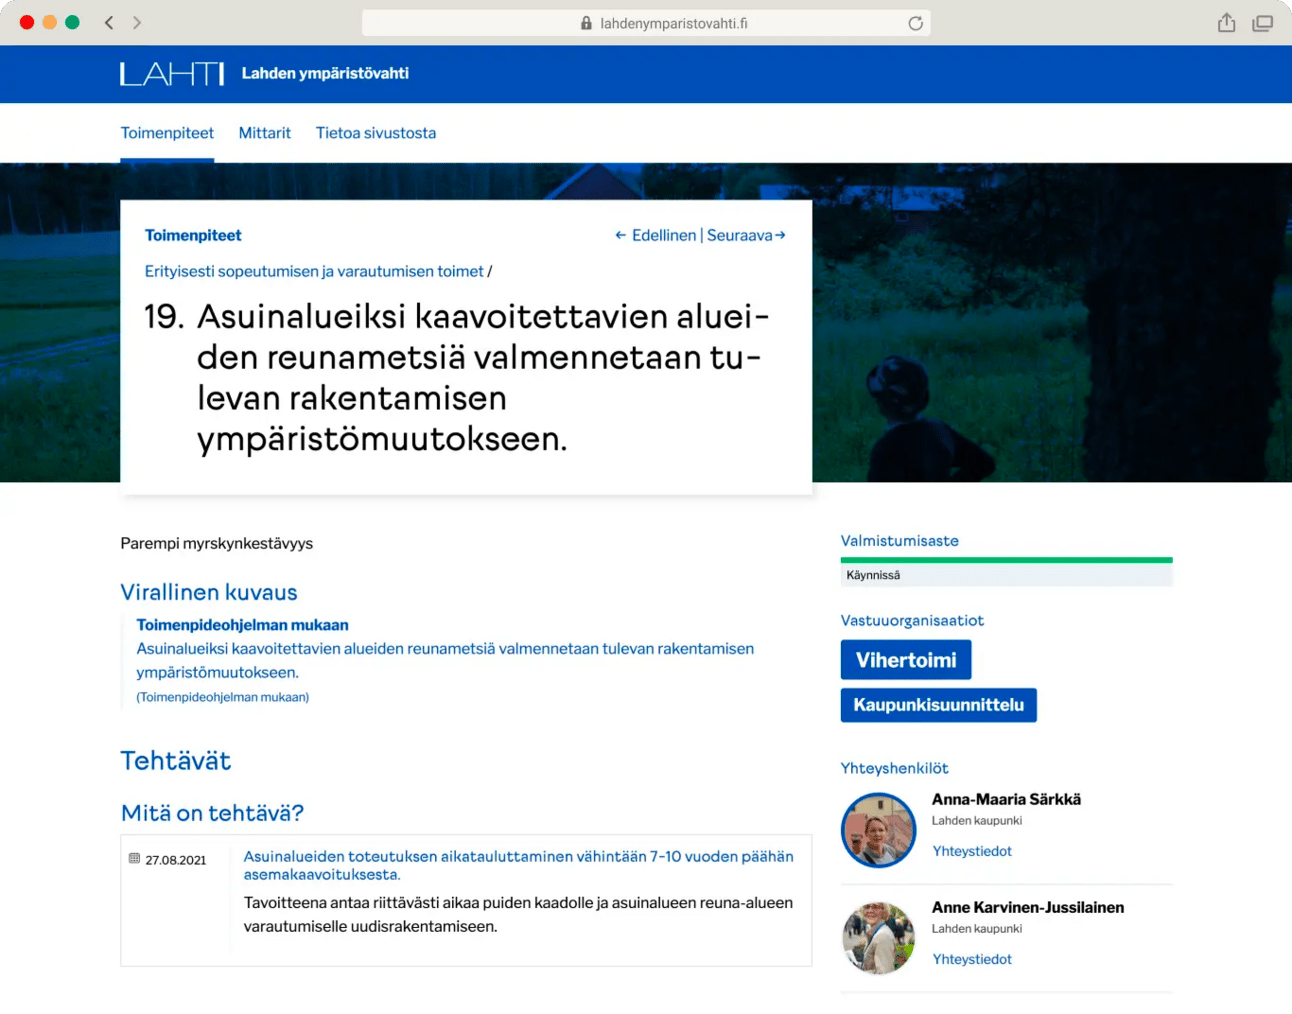Click the name Anne Karvinen-Jussilainen
1292x1014 pixels.
point(1028,907)
